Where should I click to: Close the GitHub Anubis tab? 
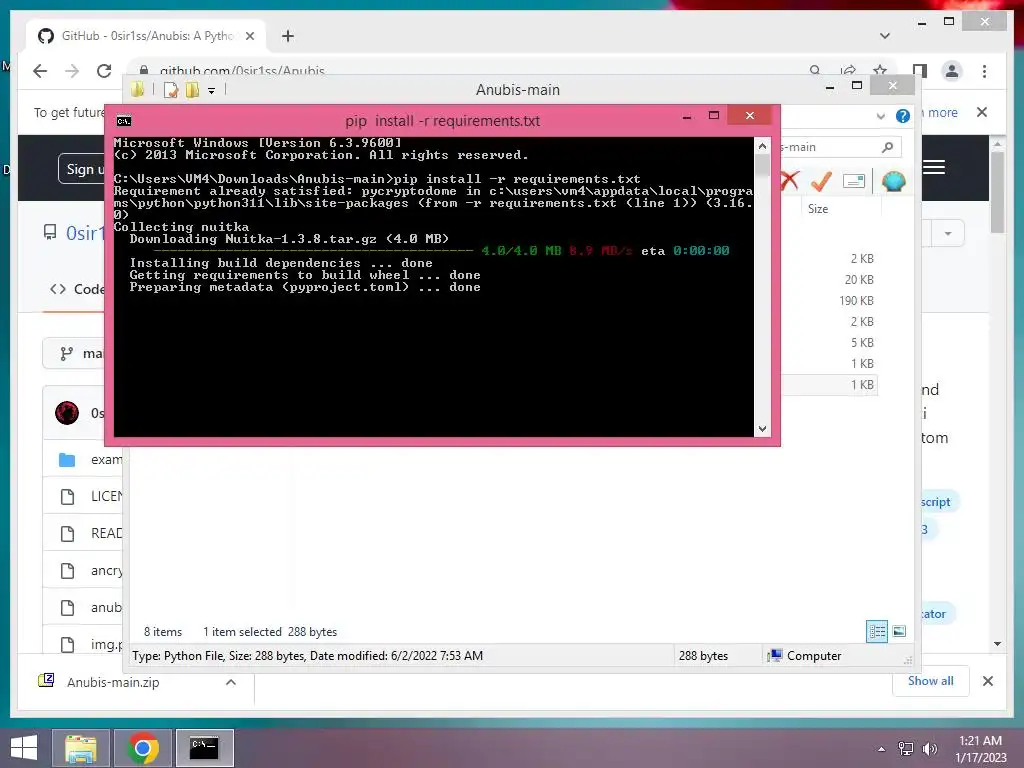[249, 36]
